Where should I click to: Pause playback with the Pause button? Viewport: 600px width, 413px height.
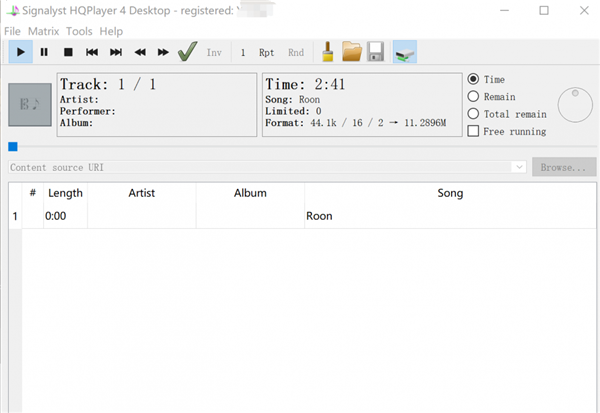(x=44, y=52)
